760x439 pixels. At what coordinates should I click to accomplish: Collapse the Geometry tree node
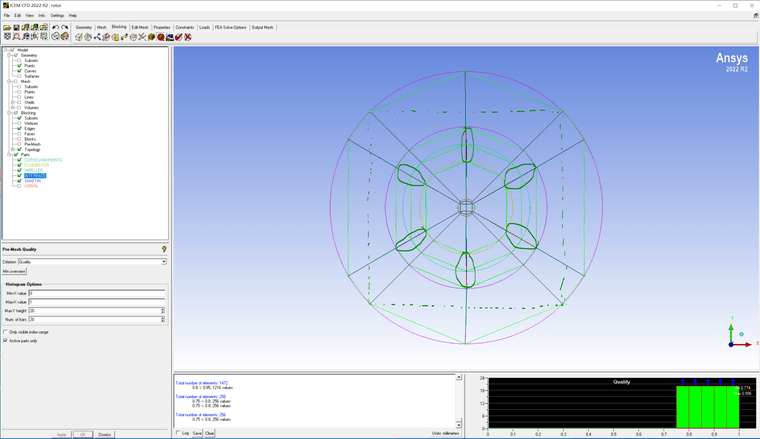point(9,55)
